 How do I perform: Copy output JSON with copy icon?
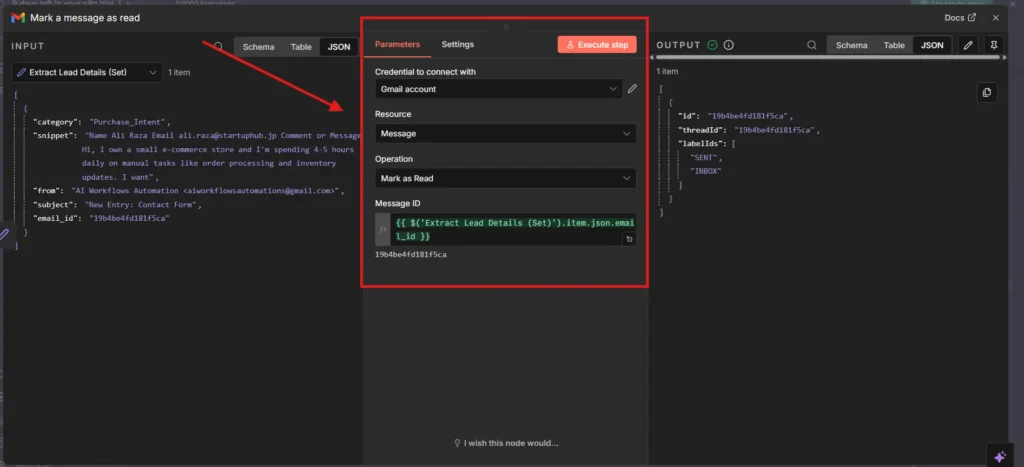point(987,92)
